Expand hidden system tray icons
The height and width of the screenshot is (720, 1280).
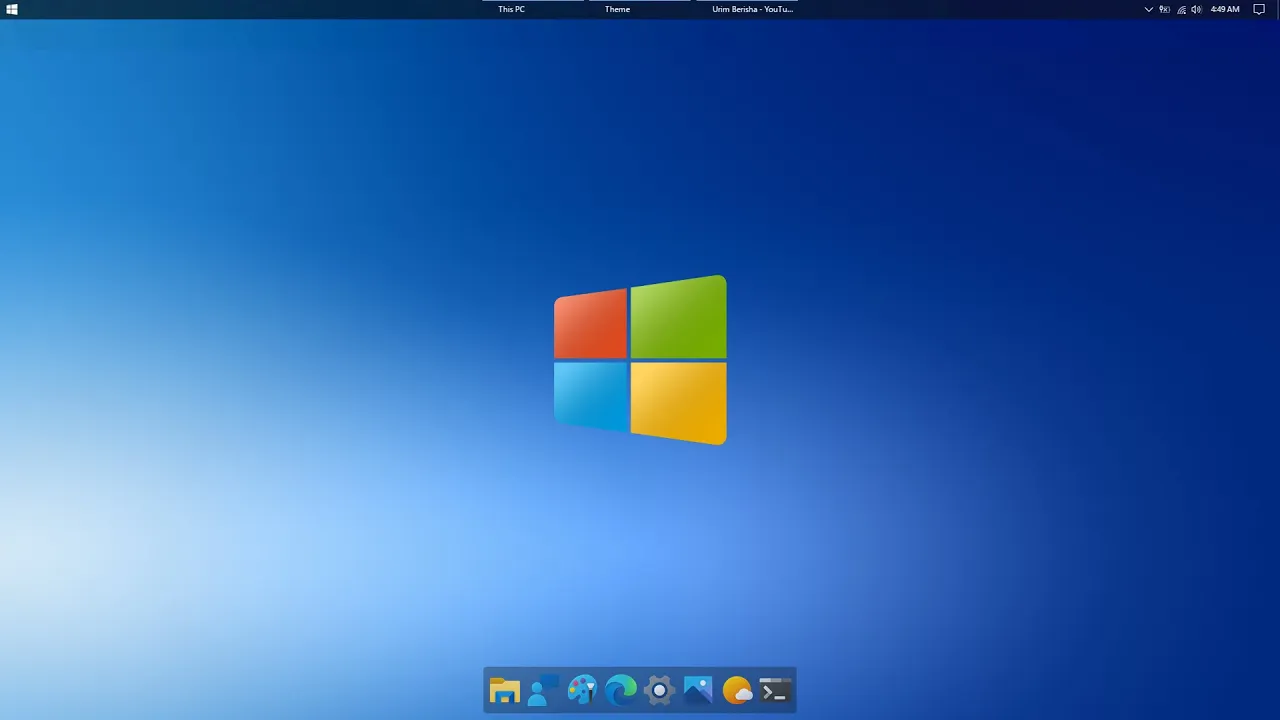(x=1149, y=9)
